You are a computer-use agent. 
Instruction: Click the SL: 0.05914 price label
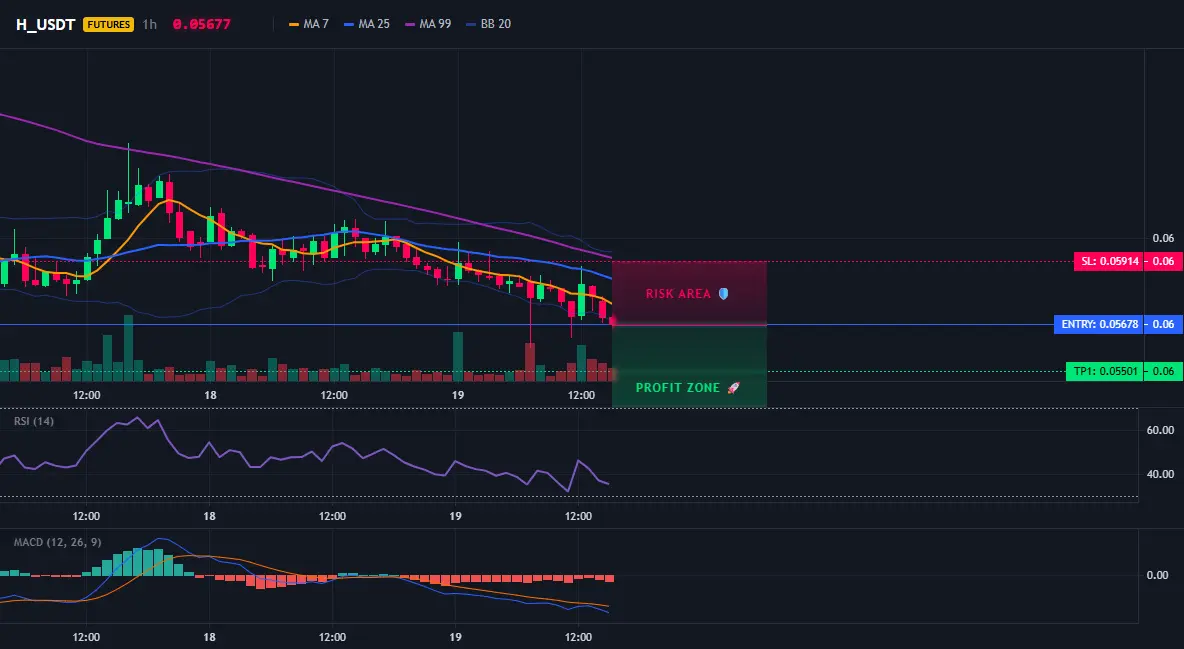1108,261
